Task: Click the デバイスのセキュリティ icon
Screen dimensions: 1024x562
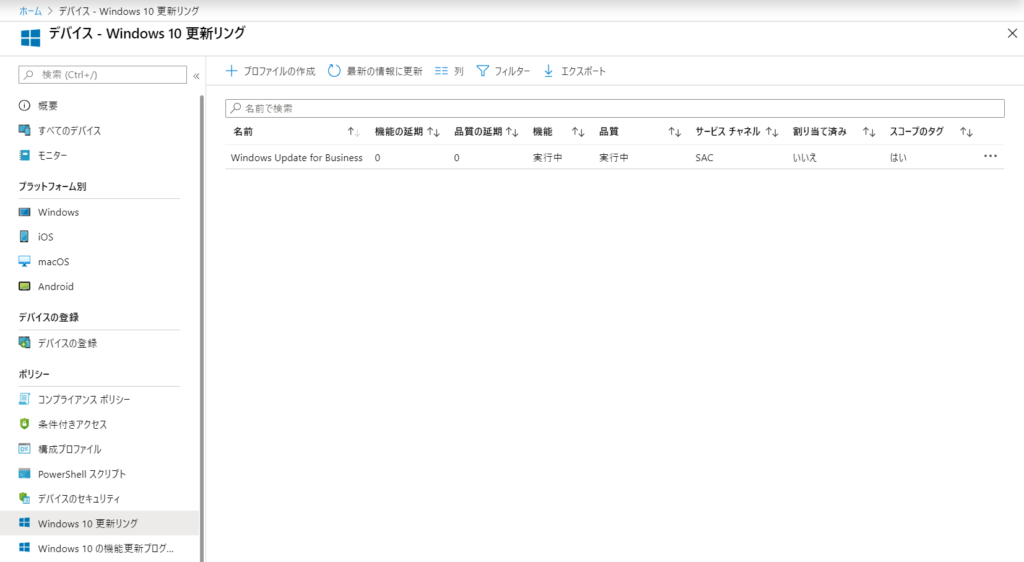Action: pos(24,498)
